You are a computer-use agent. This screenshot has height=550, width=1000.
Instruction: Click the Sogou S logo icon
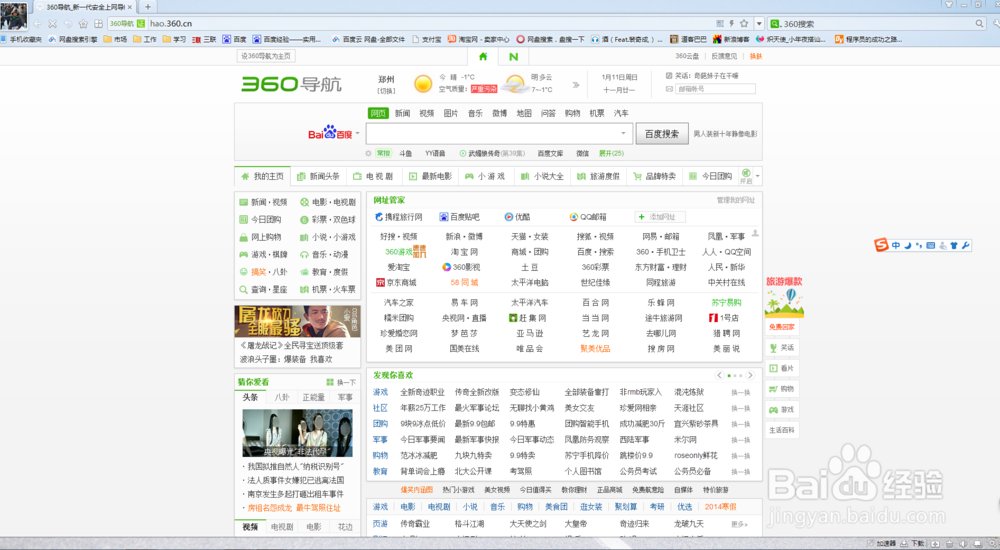[x=881, y=245]
